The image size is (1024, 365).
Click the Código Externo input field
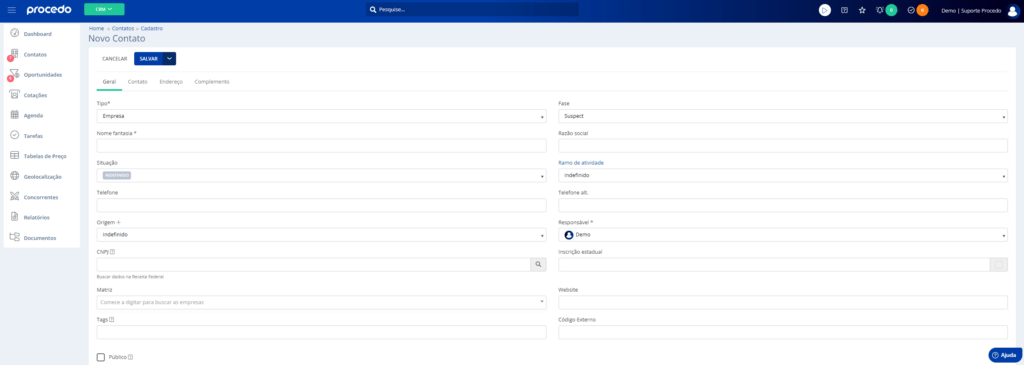pyautogui.click(x=783, y=332)
